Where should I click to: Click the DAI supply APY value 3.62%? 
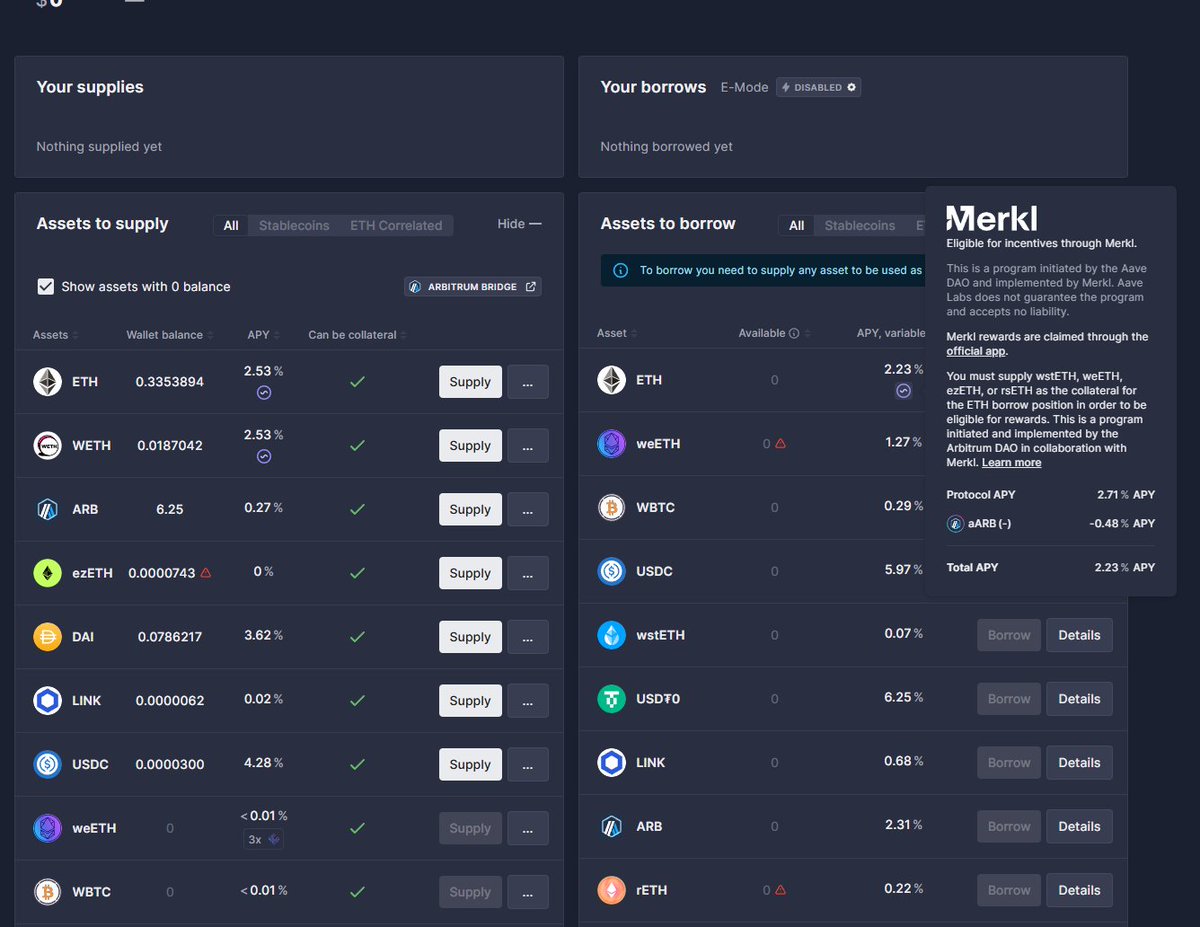pos(264,635)
